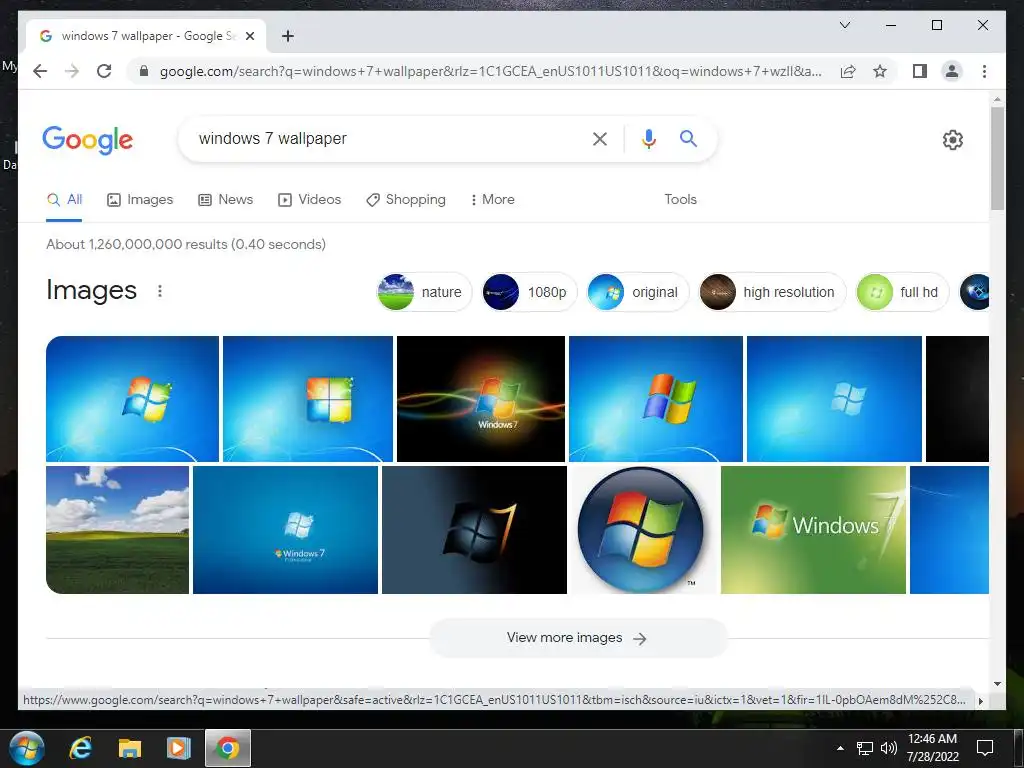Click the scrollbar down arrow
Screen dimensions: 1024x768
click(x=997, y=684)
